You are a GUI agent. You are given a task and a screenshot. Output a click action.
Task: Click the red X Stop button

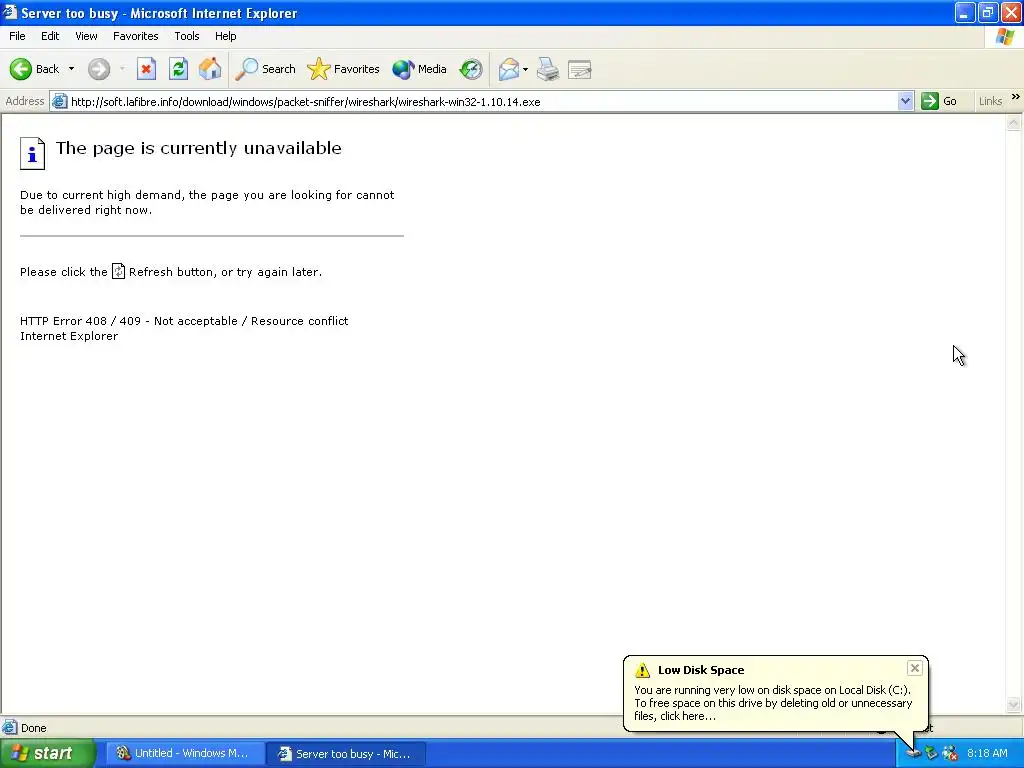point(146,69)
